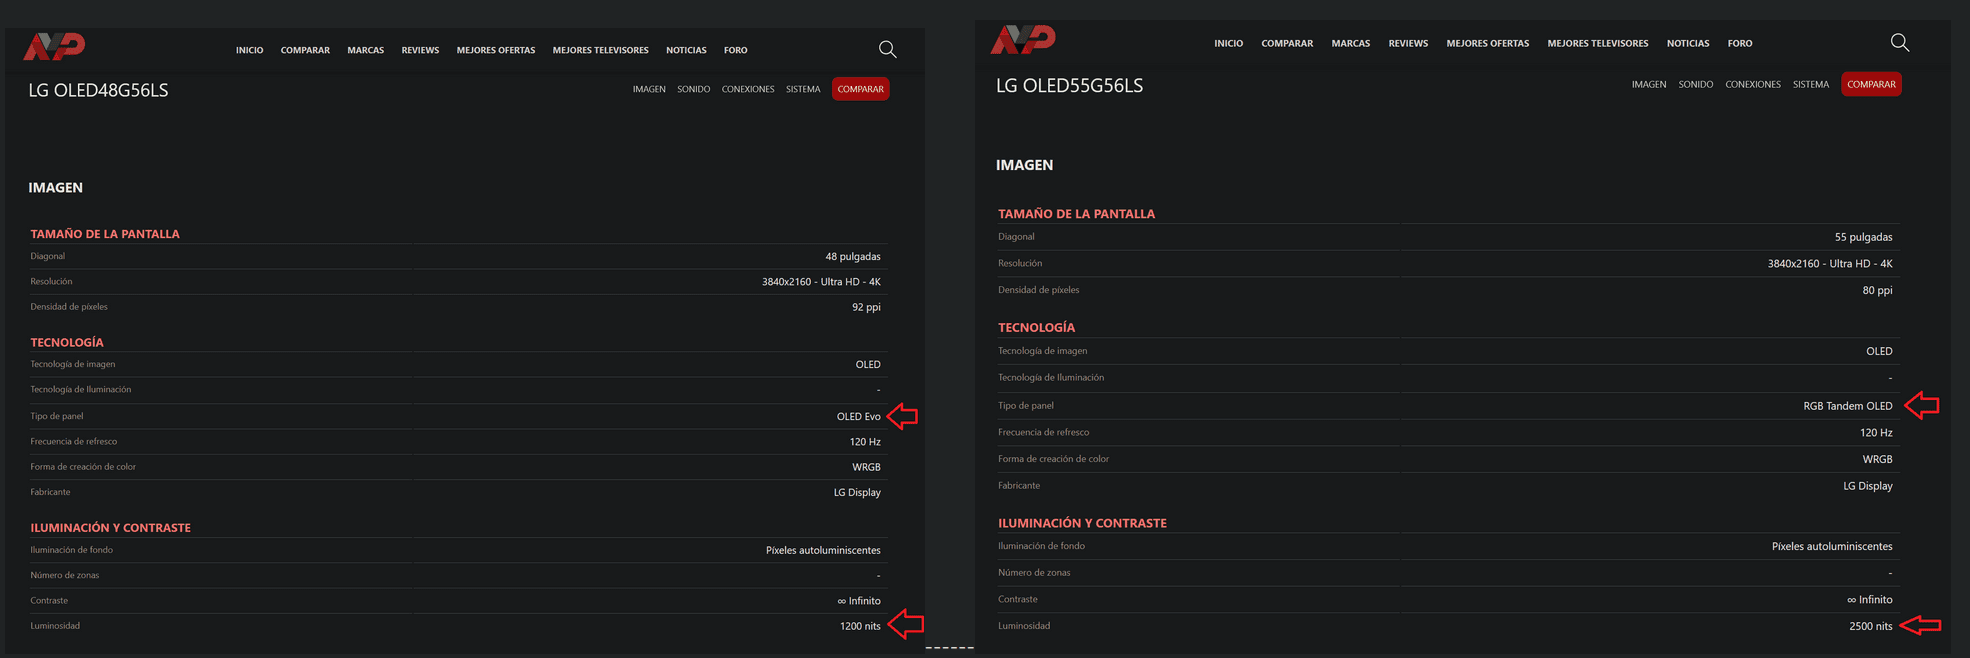The height and width of the screenshot is (658, 1970).
Task: Open REVIEWS in right page menu
Action: [x=1408, y=43]
